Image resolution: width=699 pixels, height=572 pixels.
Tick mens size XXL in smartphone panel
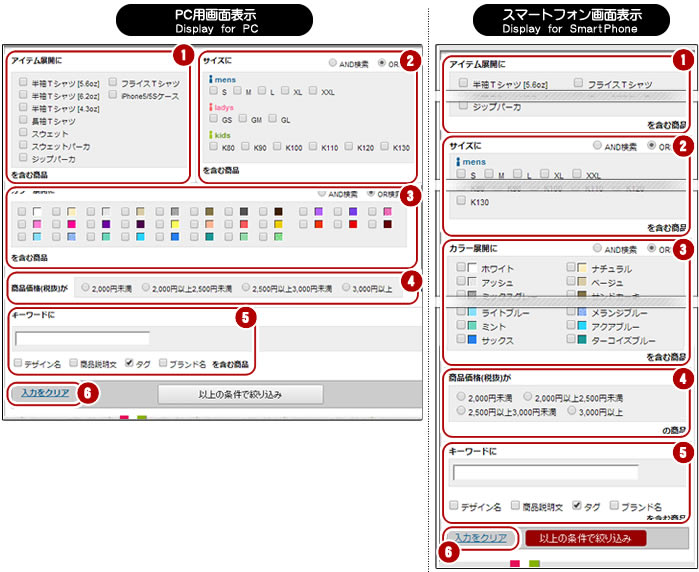[577, 173]
